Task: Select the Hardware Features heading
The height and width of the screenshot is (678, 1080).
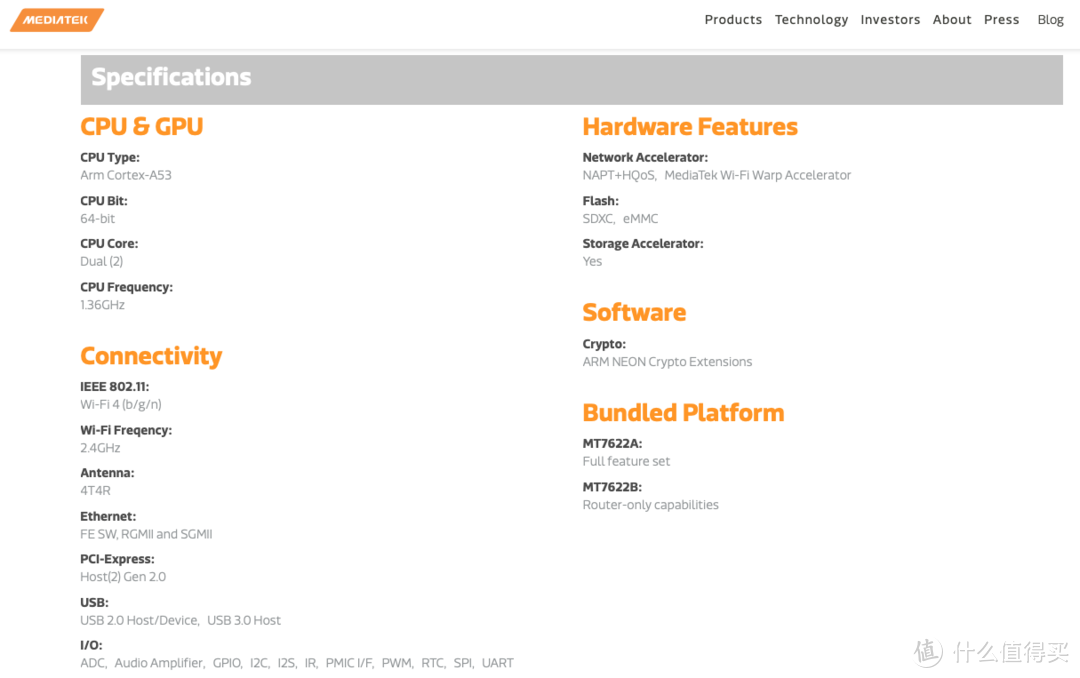Action: [x=690, y=127]
